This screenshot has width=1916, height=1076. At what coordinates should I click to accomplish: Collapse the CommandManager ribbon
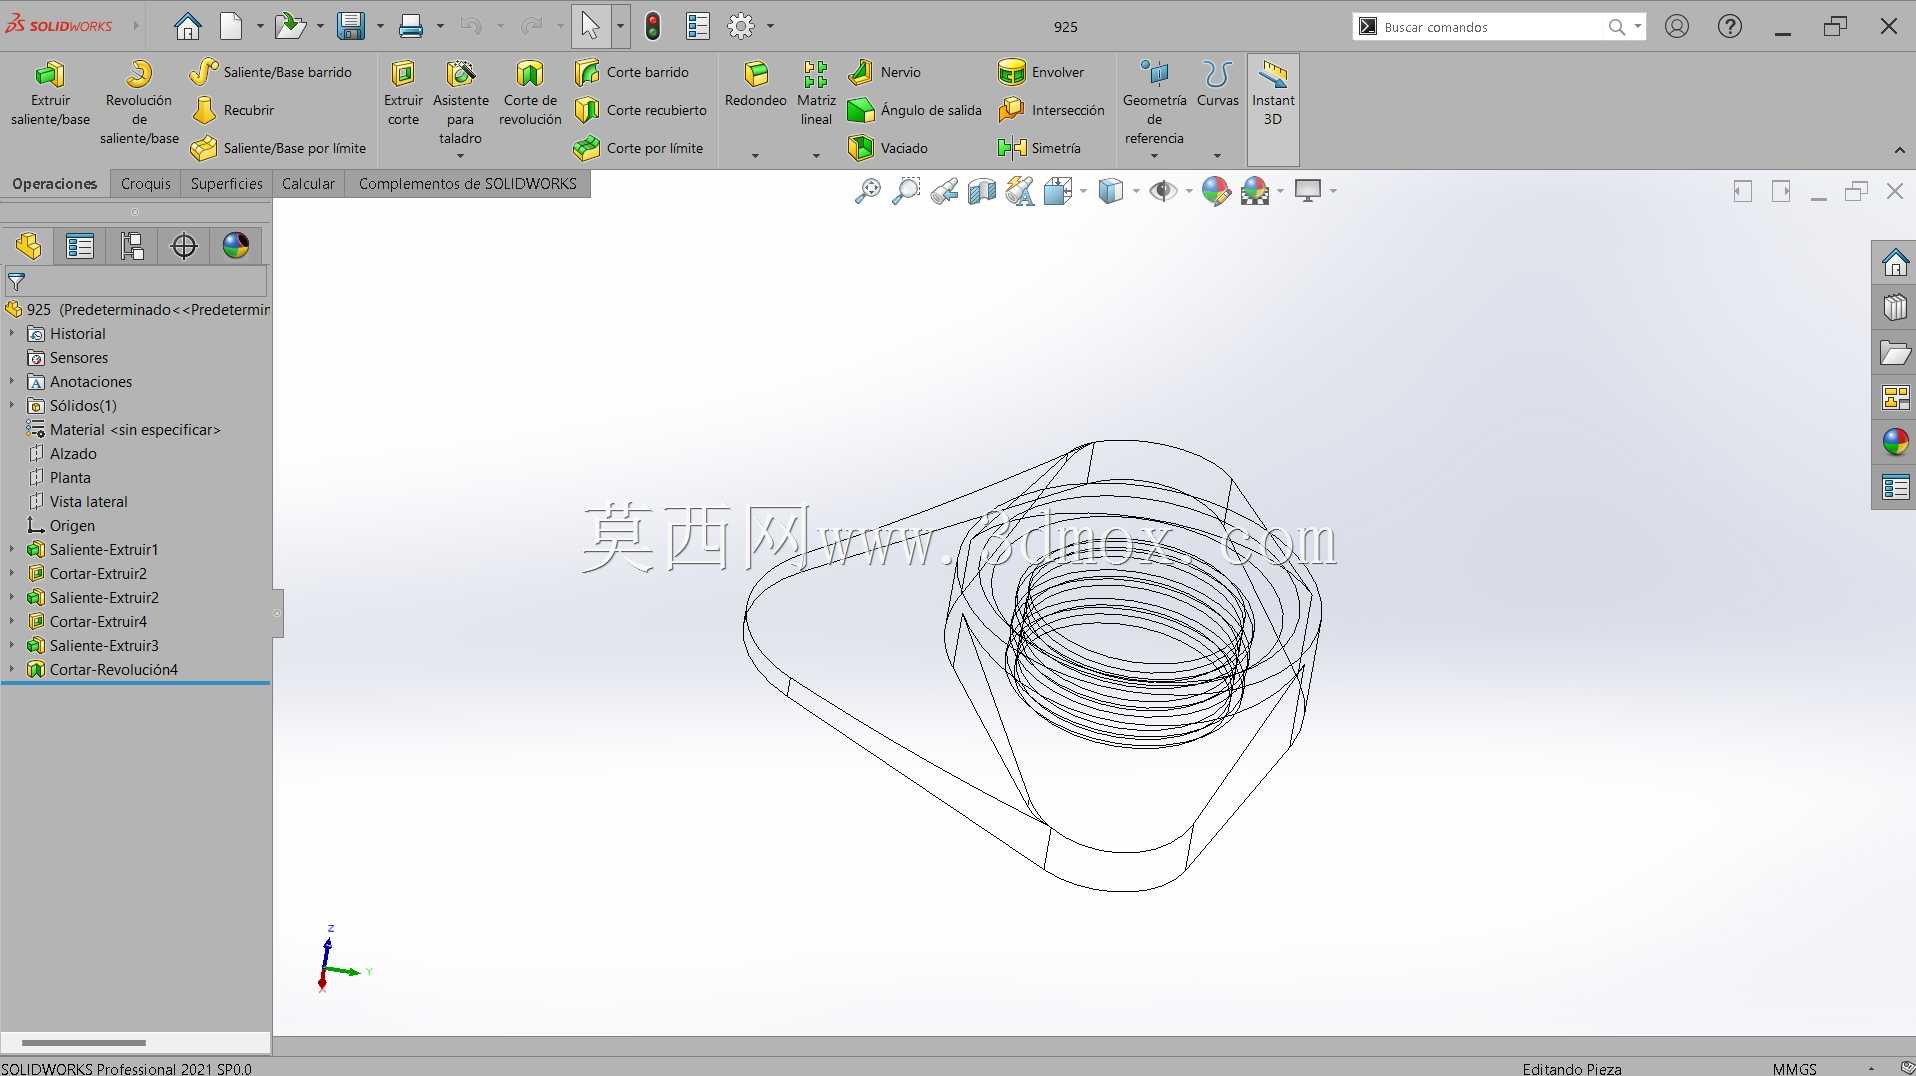point(1899,150)
